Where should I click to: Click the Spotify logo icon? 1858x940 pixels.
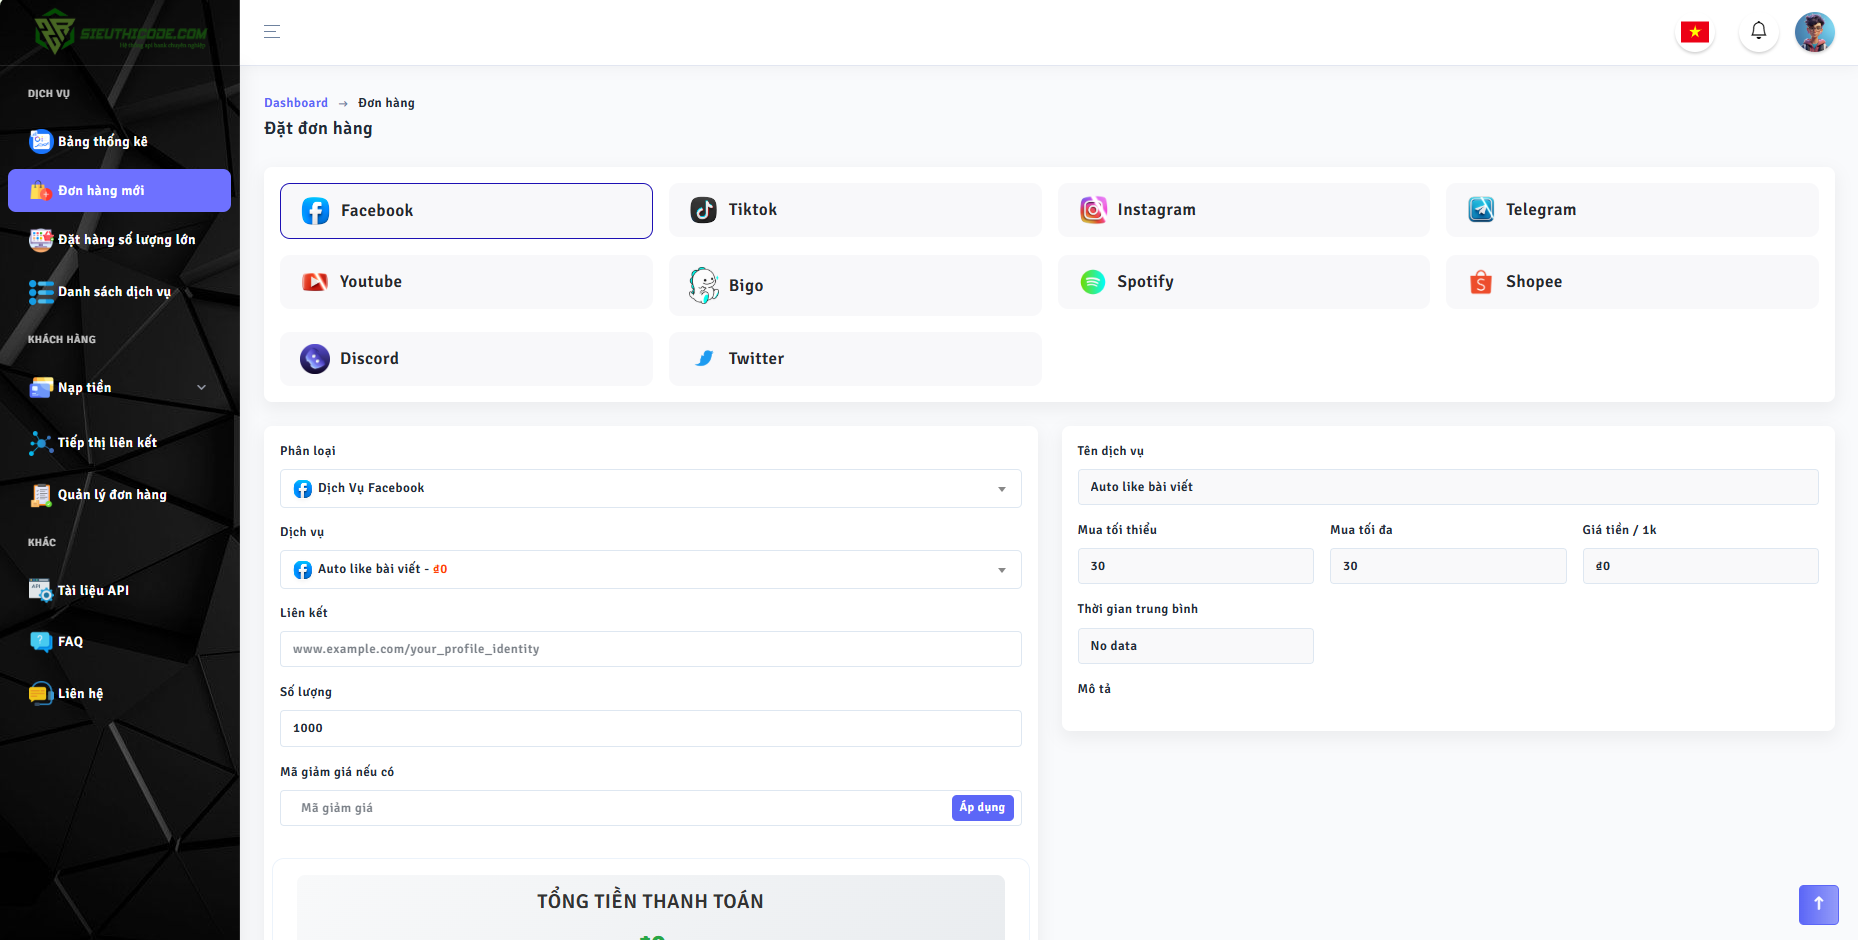coord(1093,282)
